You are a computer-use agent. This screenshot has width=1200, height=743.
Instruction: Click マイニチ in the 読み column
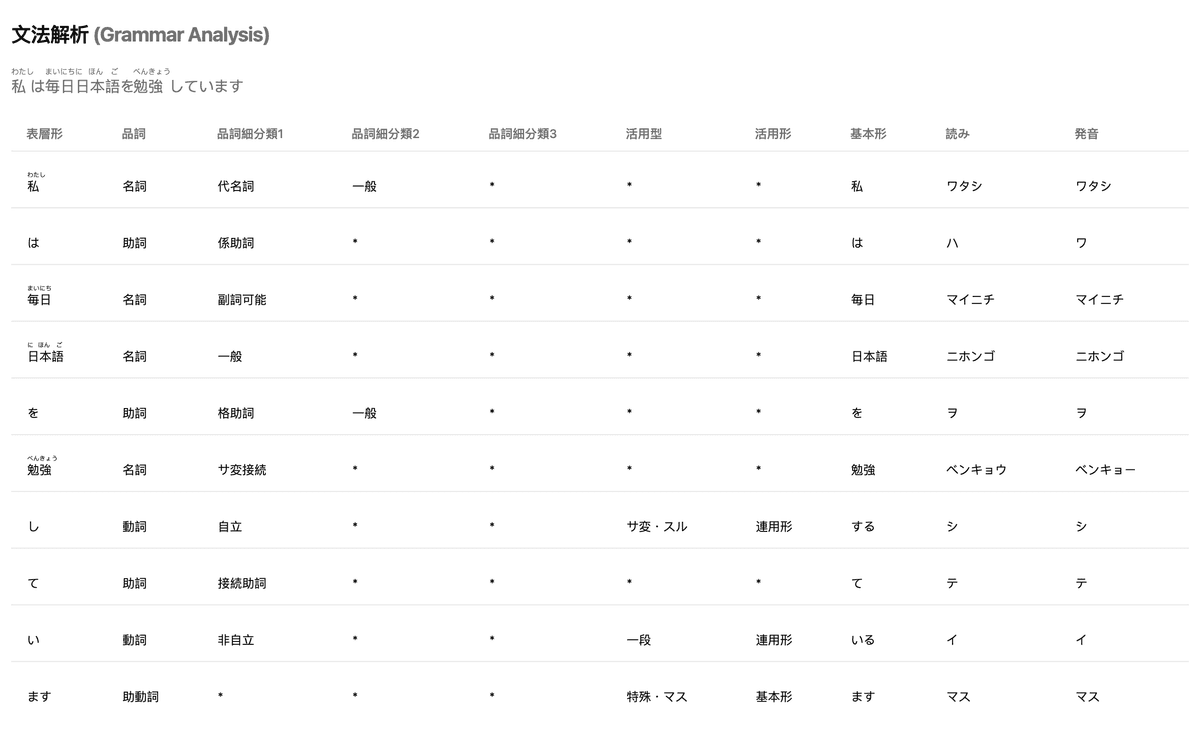(x=970, y=299)
